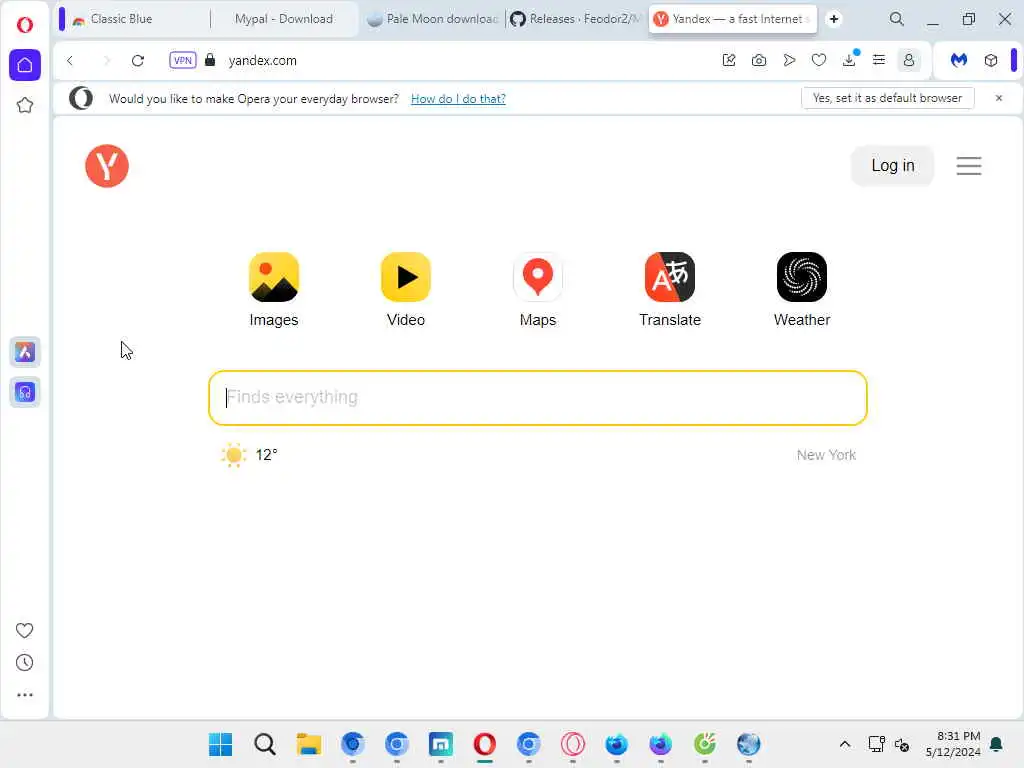1024x768 pixels.
Task: Open the extensions cube icon
Action: click(991, 60)
